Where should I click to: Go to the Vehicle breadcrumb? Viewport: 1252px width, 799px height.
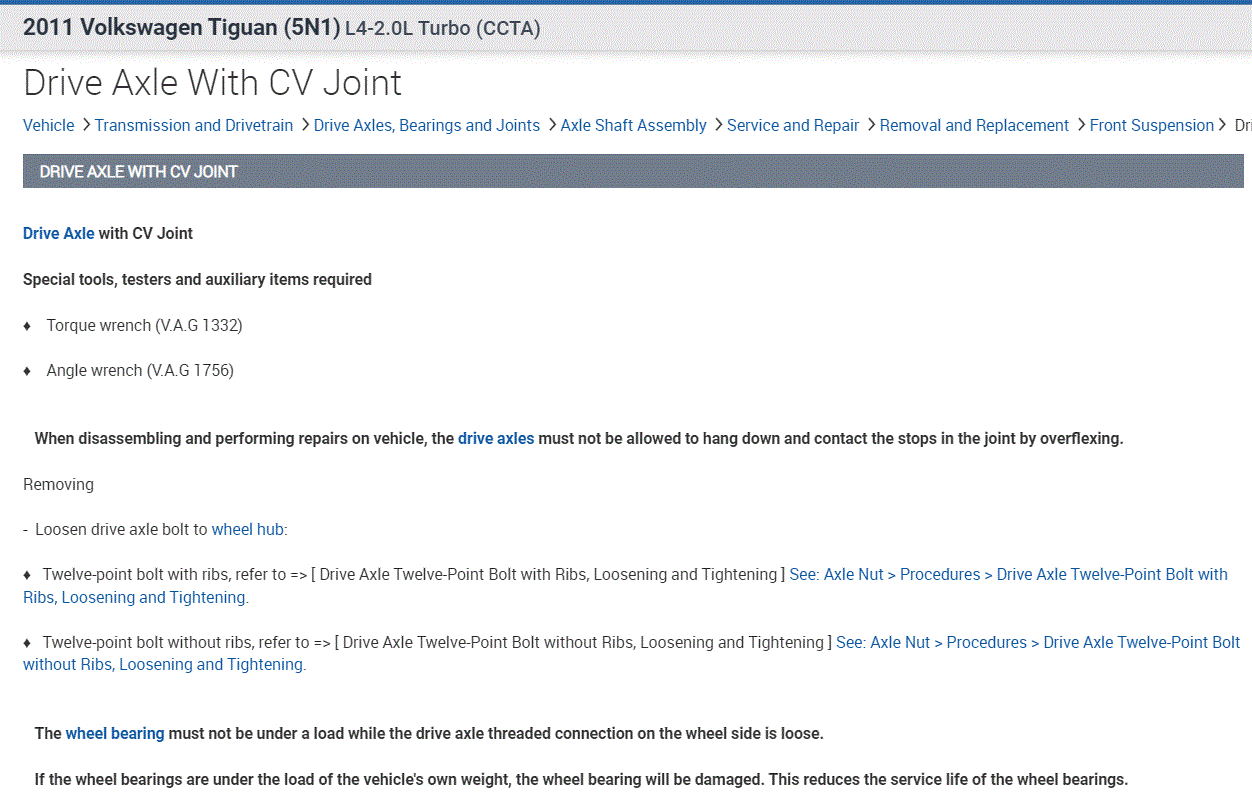(x=48, y=125)
